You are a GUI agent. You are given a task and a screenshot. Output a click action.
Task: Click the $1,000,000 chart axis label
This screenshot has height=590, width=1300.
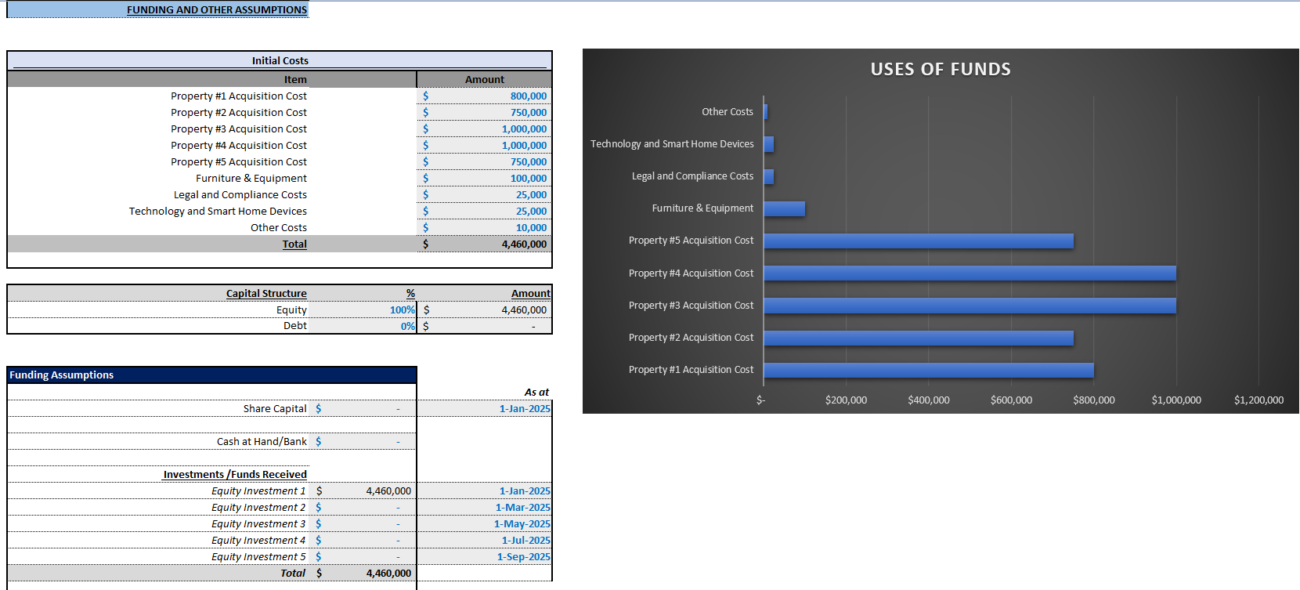1176,400
